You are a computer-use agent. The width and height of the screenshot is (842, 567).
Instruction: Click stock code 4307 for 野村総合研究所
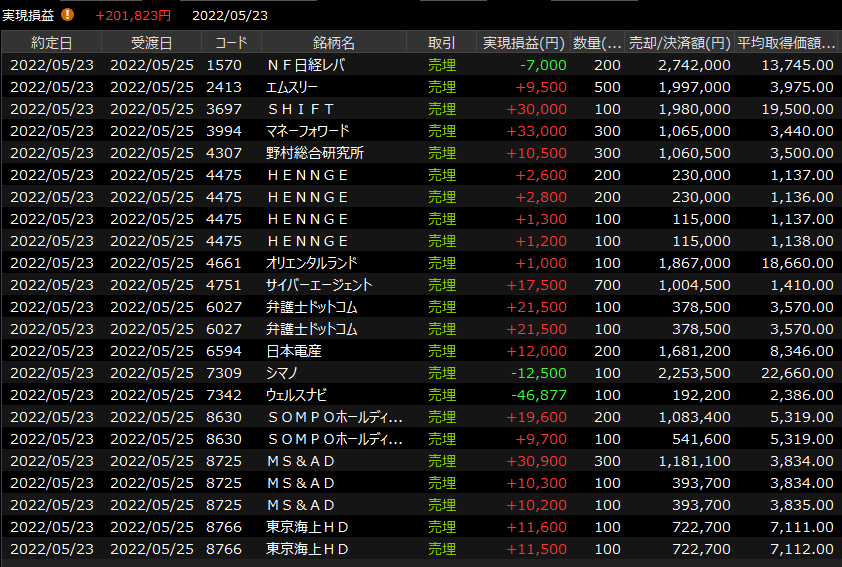223,153
